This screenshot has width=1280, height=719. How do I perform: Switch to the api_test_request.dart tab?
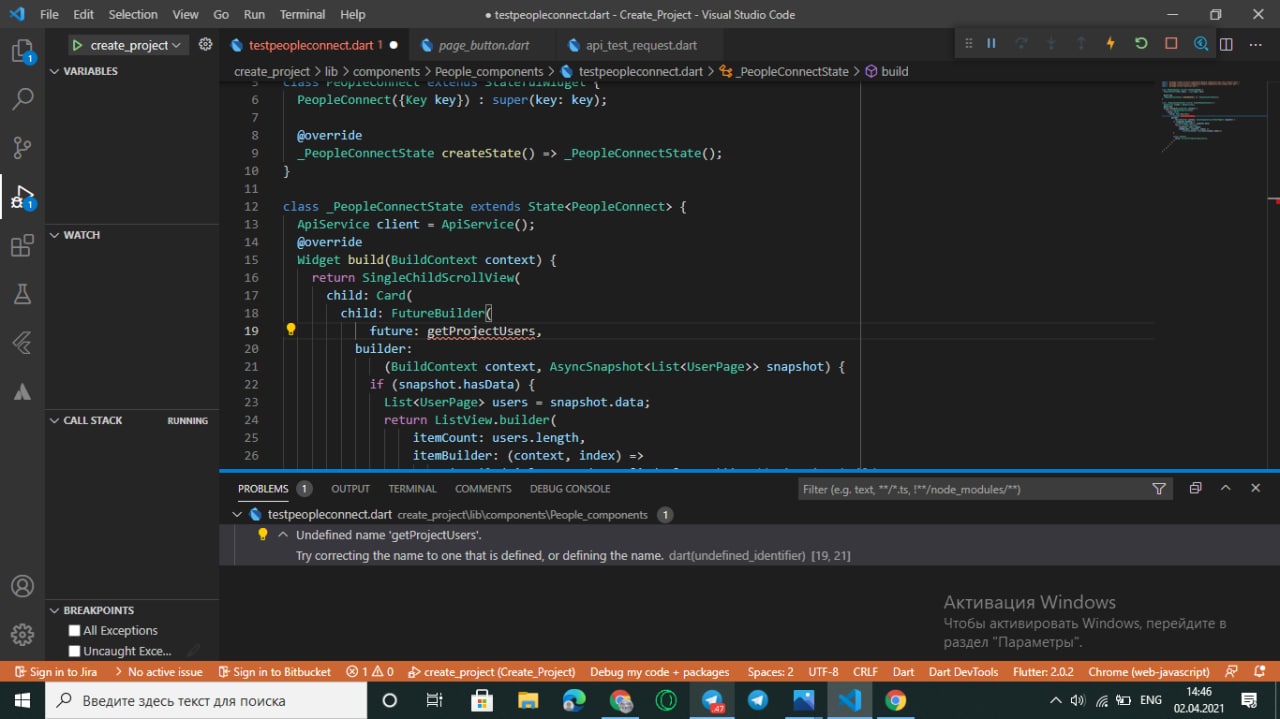pyautogui.click(x=641, y=45)
